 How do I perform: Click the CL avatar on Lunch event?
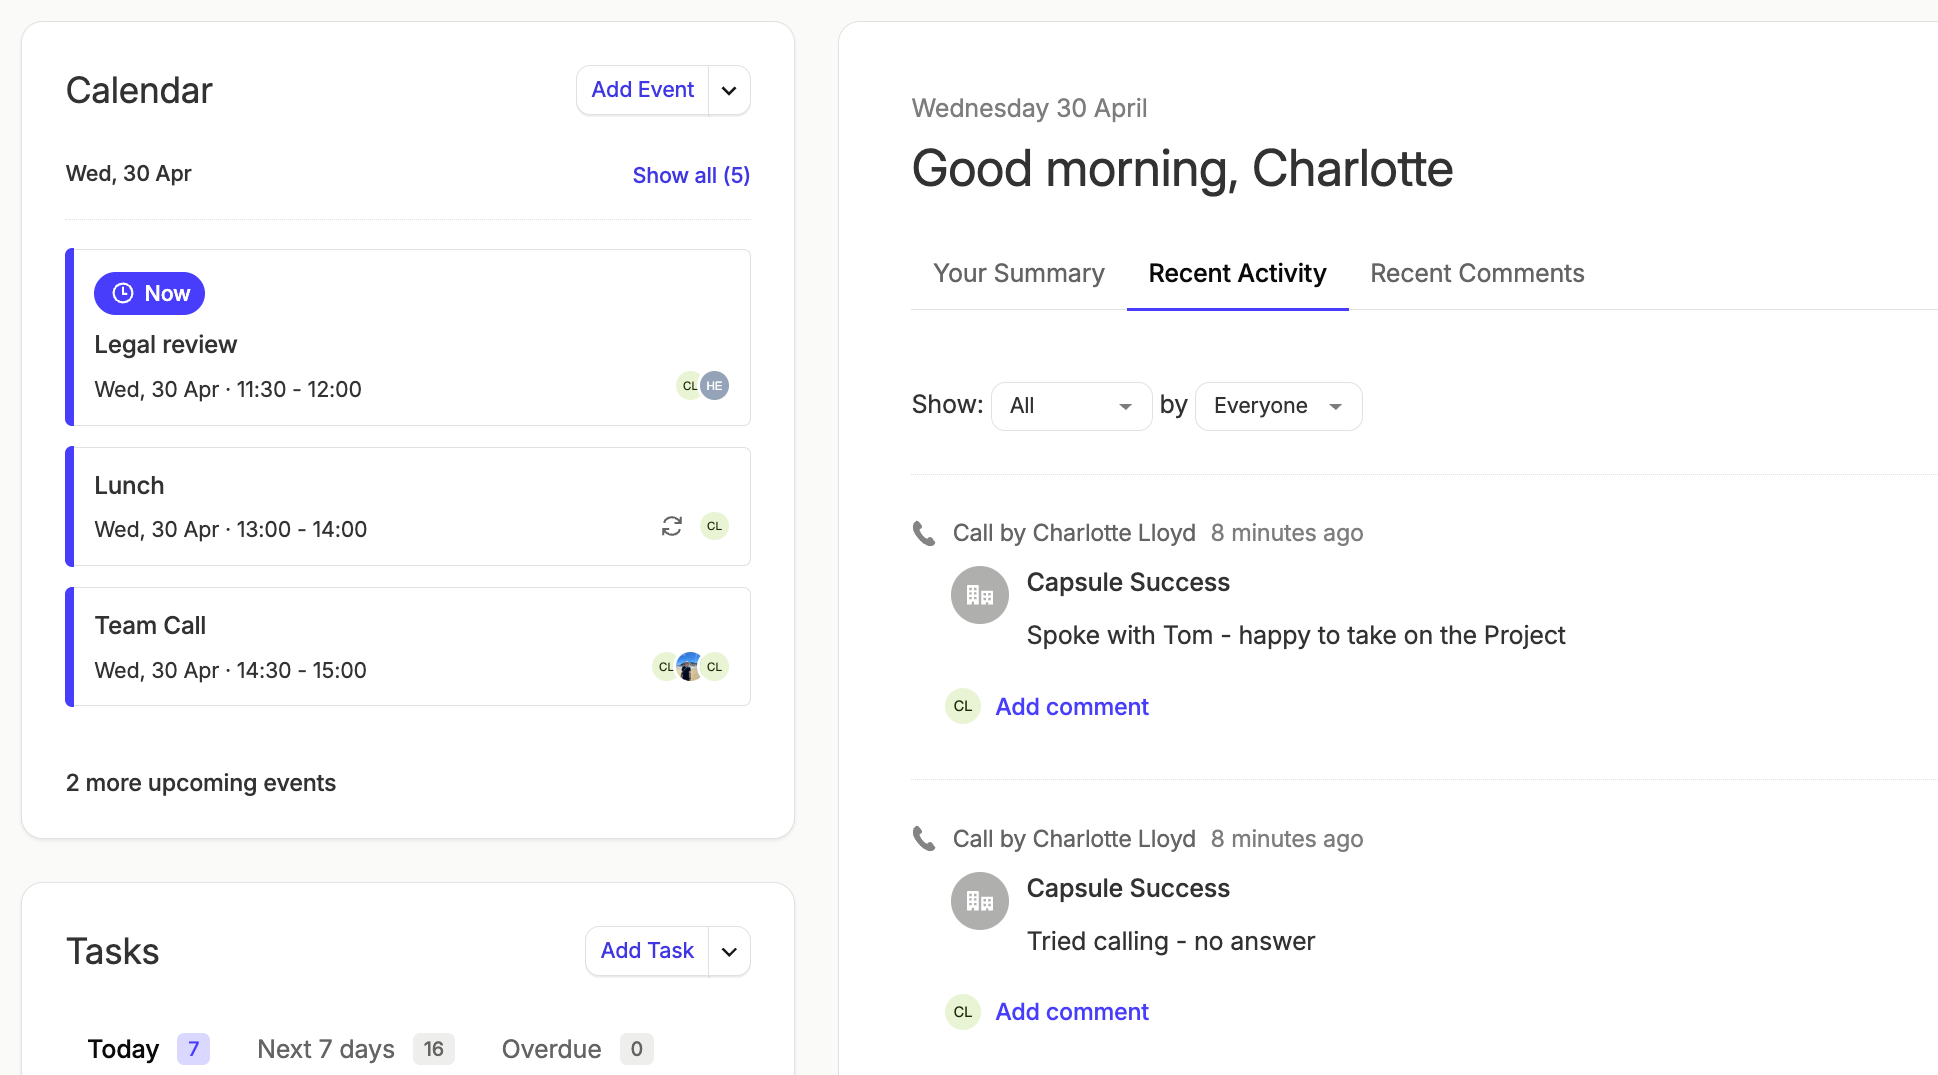714,526
